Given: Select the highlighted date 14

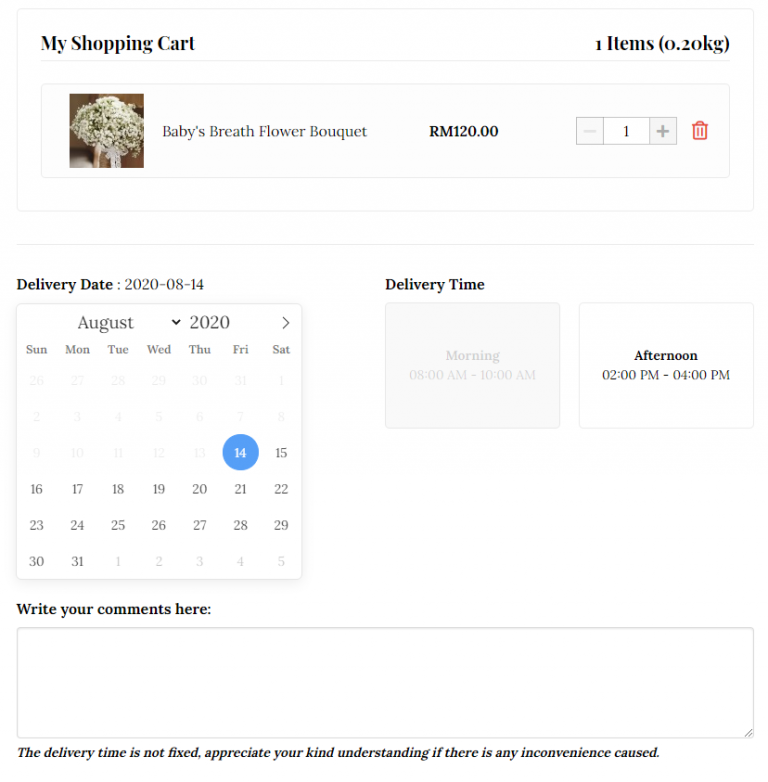Looking at the screenshot, I should [x=240, y=452].
